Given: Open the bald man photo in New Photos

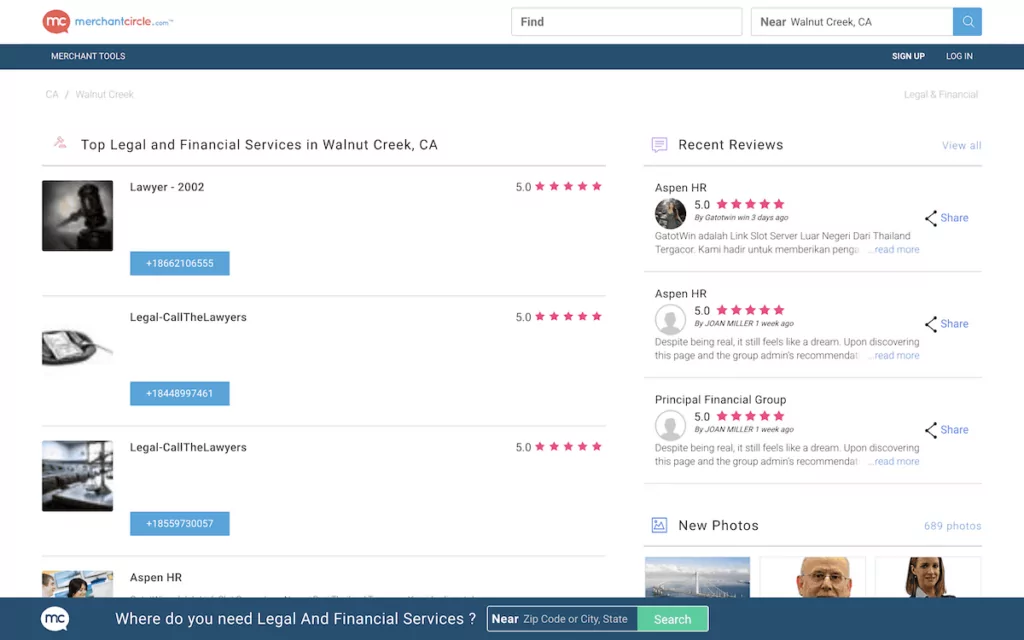Looking at the screenshot, I should pyautogui.click(x=813, y=577).
